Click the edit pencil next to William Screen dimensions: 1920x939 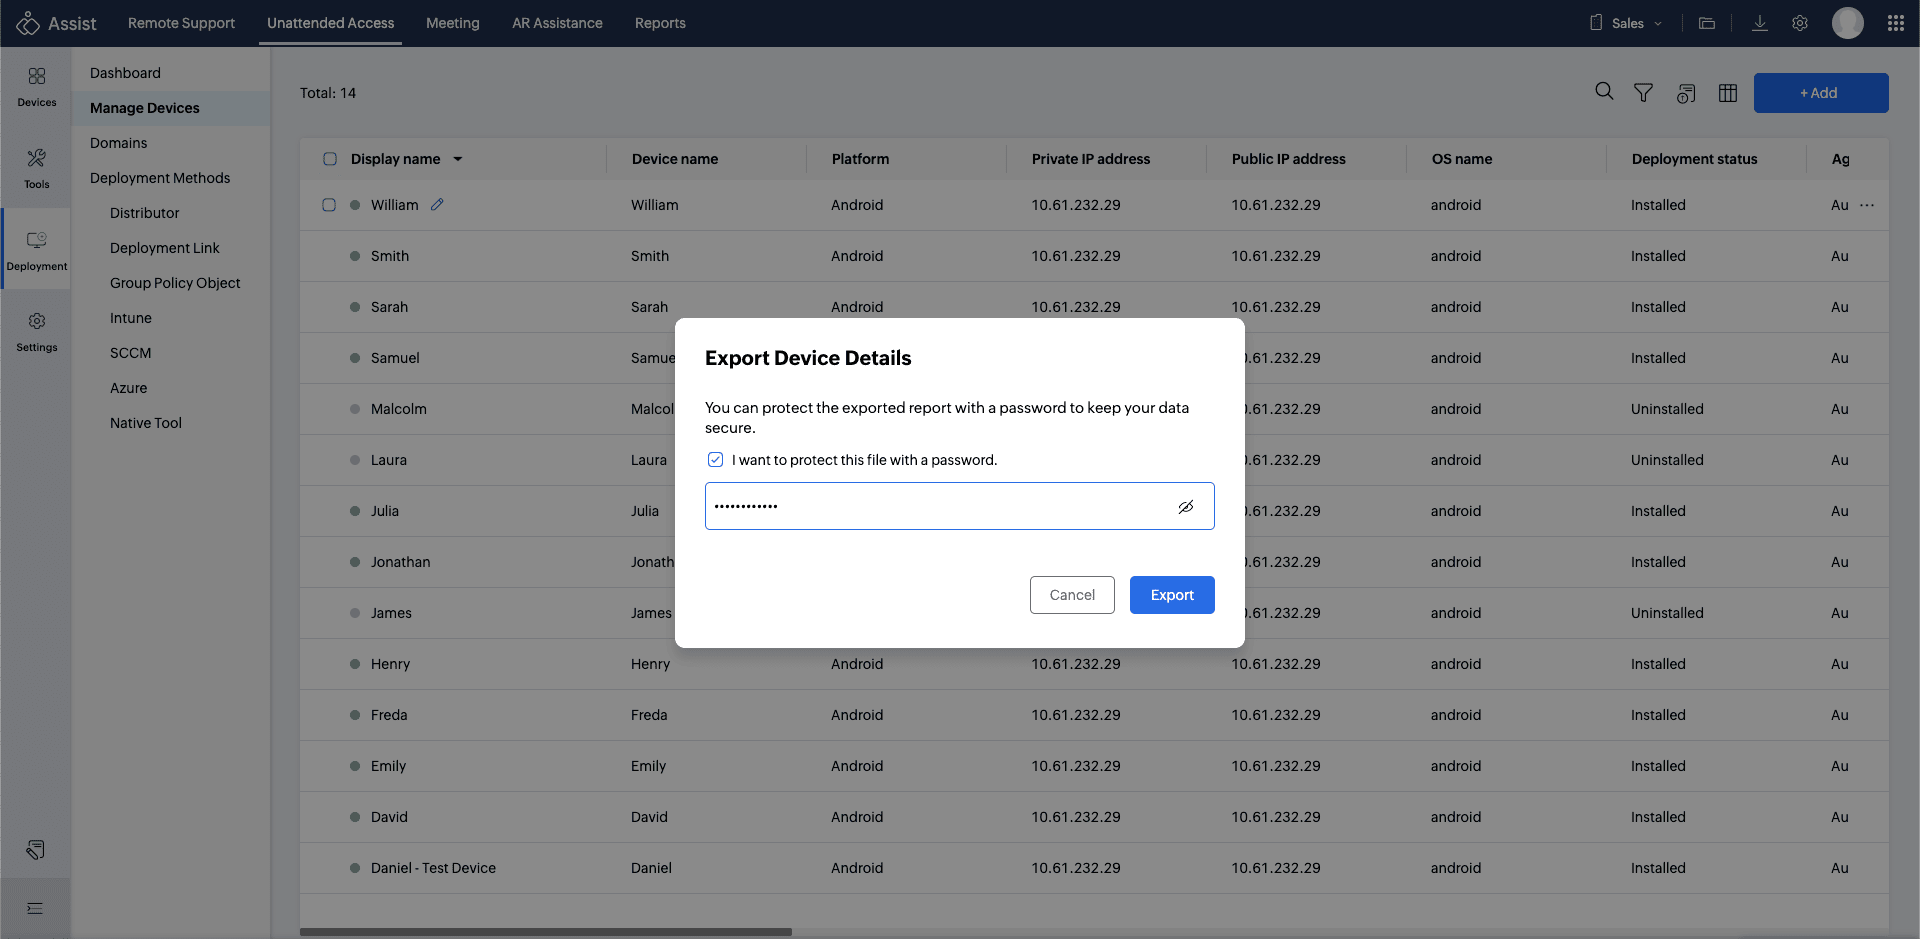click(437, 205)
